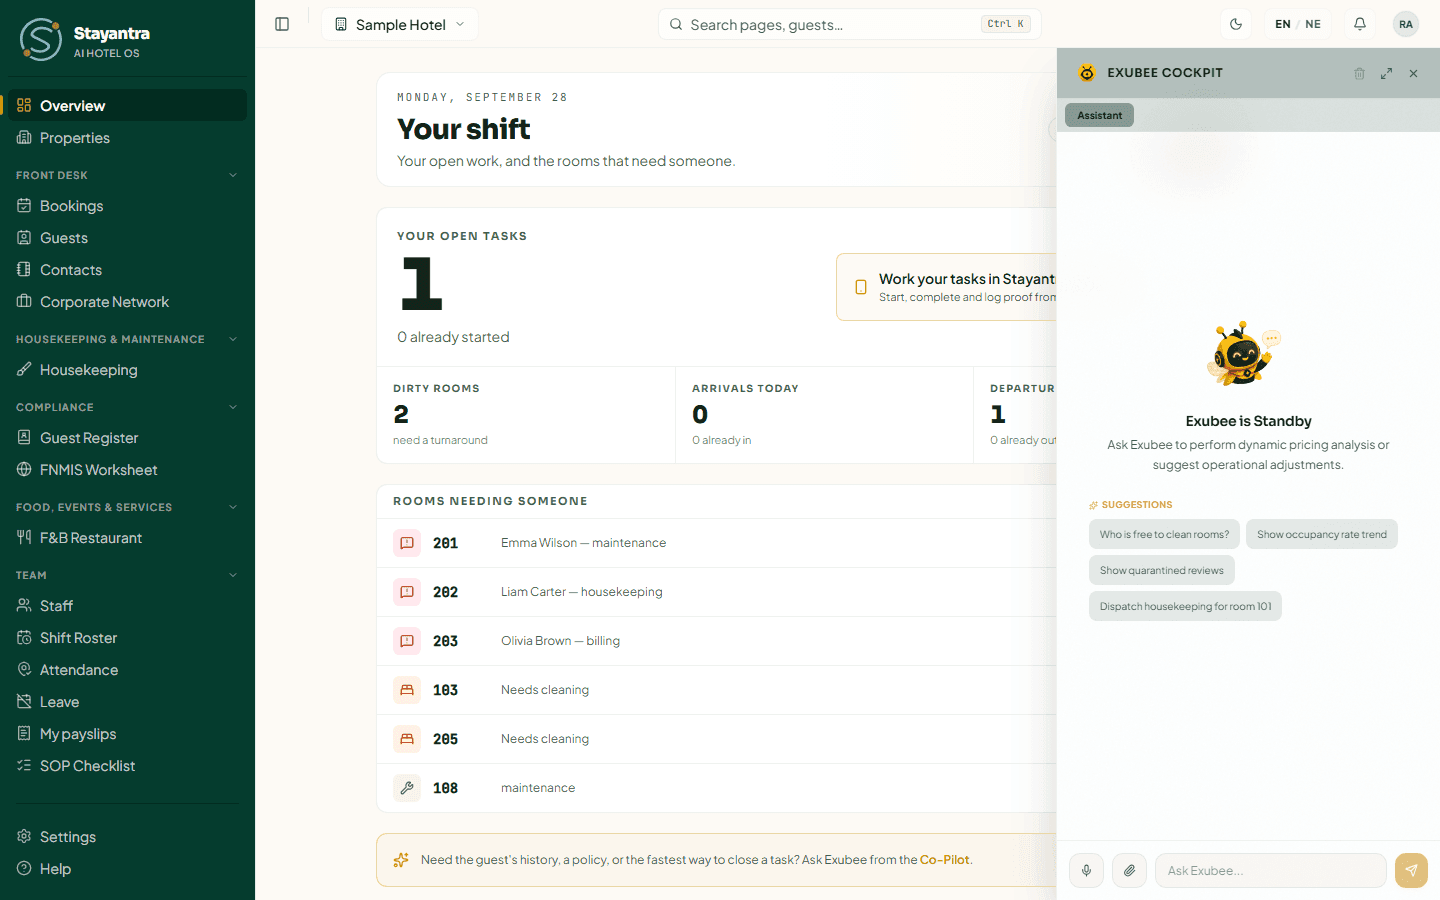Send message to Exubee
1440x900 pixels.
[1411, 870]
